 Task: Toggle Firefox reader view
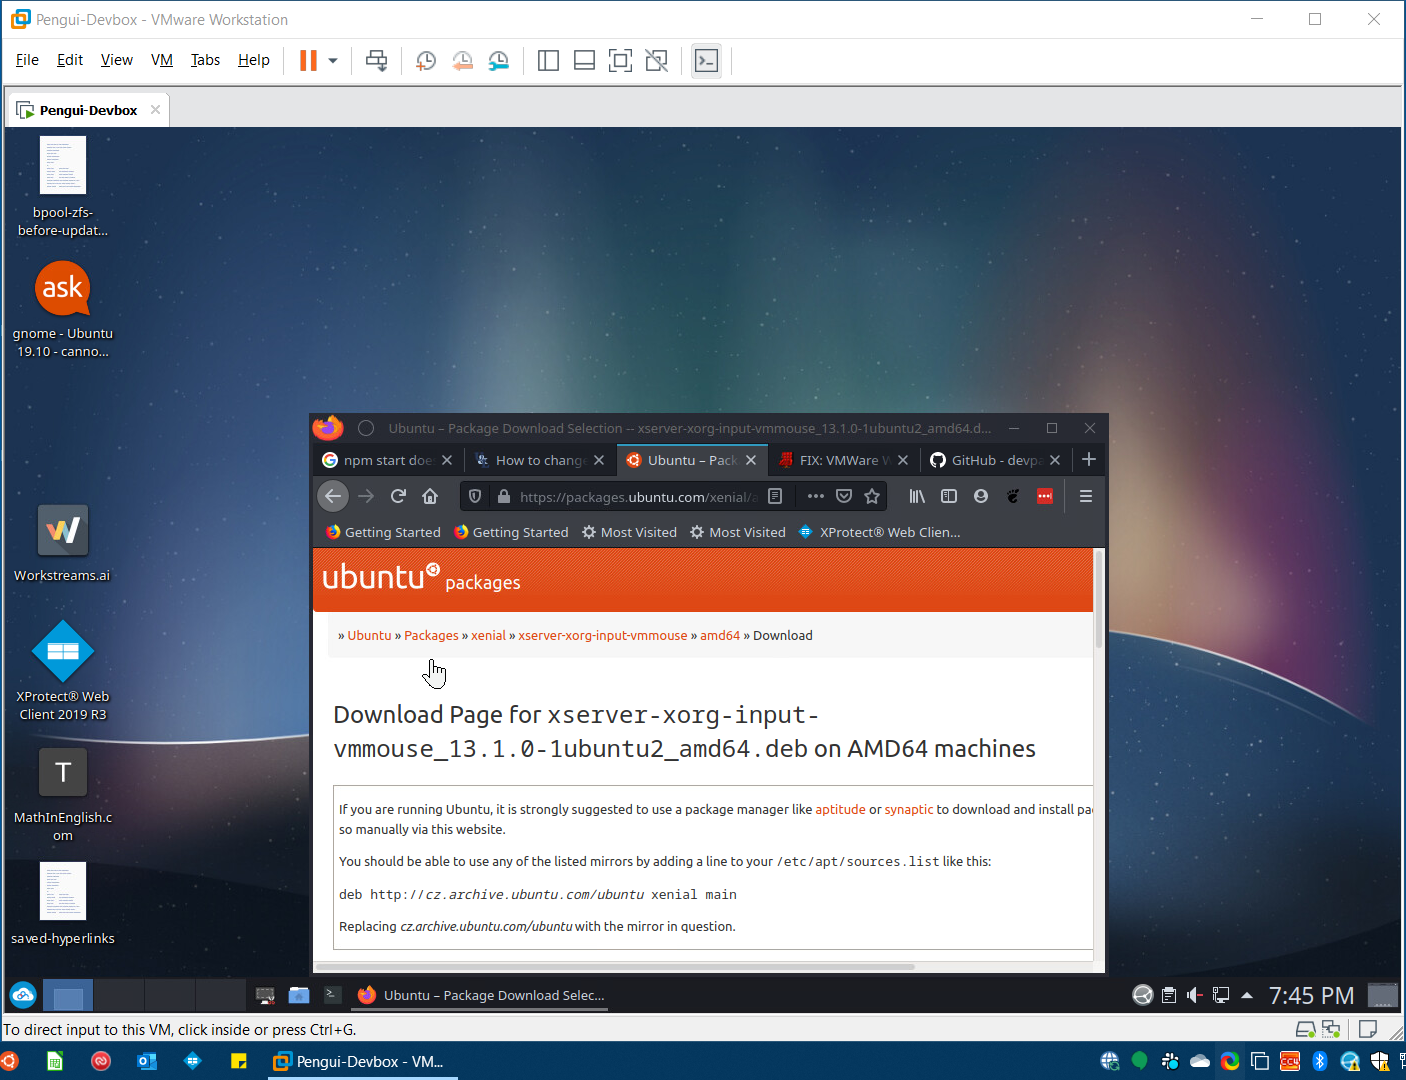tap(775, 496)
